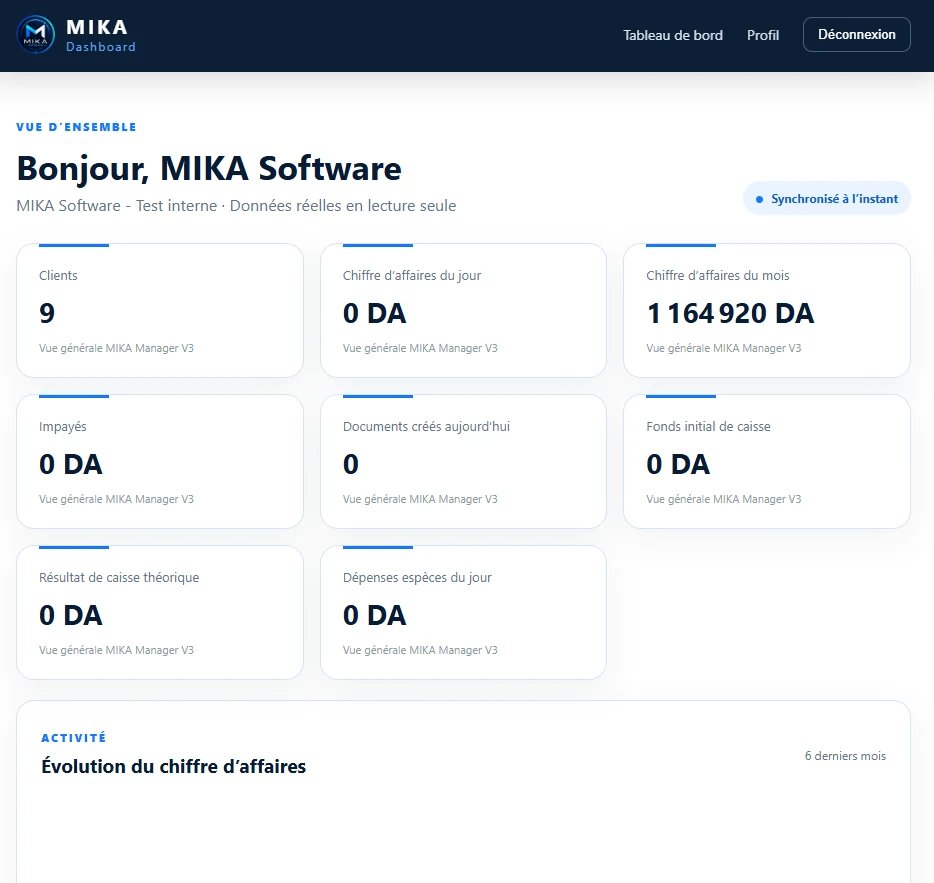Click the Bonjour, MIKA Software heading
This screenshot has height=883, width=934.
[209, 169]
